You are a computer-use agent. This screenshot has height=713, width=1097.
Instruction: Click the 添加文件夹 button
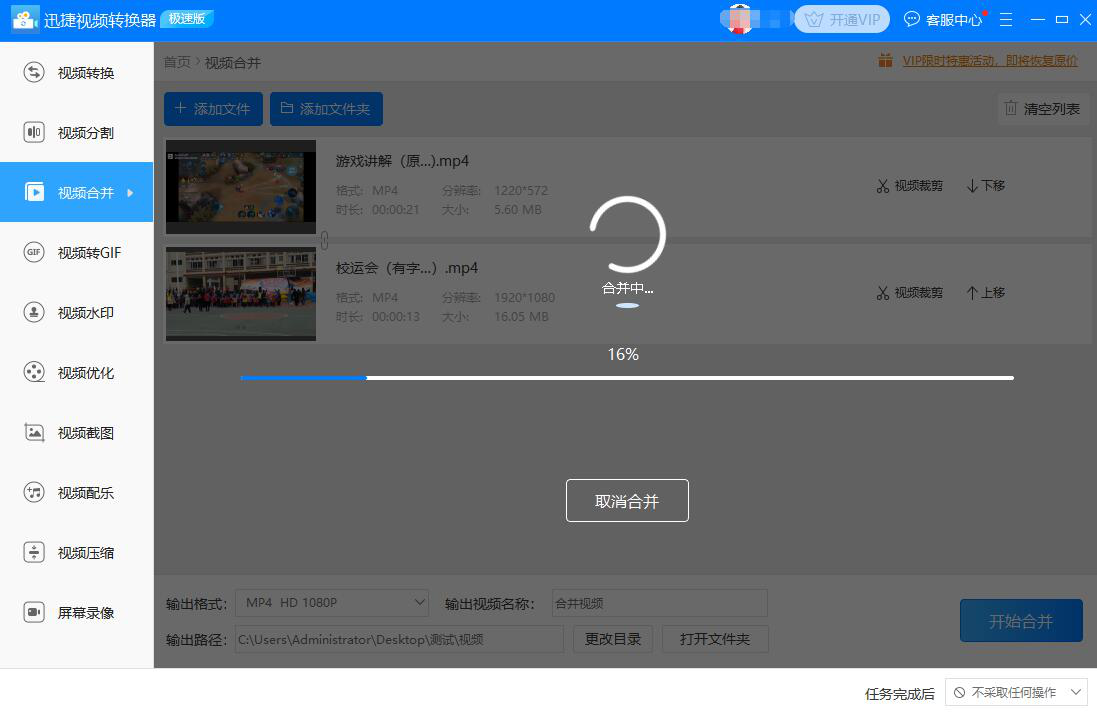(326, 109)
